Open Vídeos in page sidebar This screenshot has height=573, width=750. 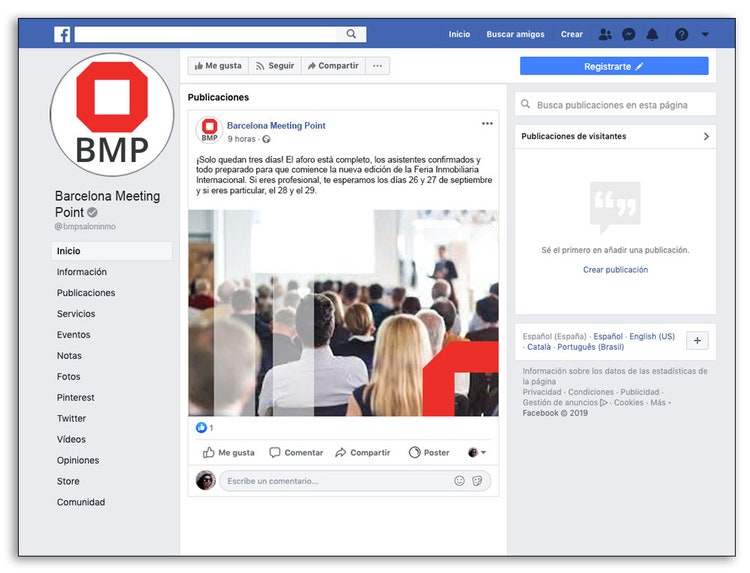click(71, 440)
